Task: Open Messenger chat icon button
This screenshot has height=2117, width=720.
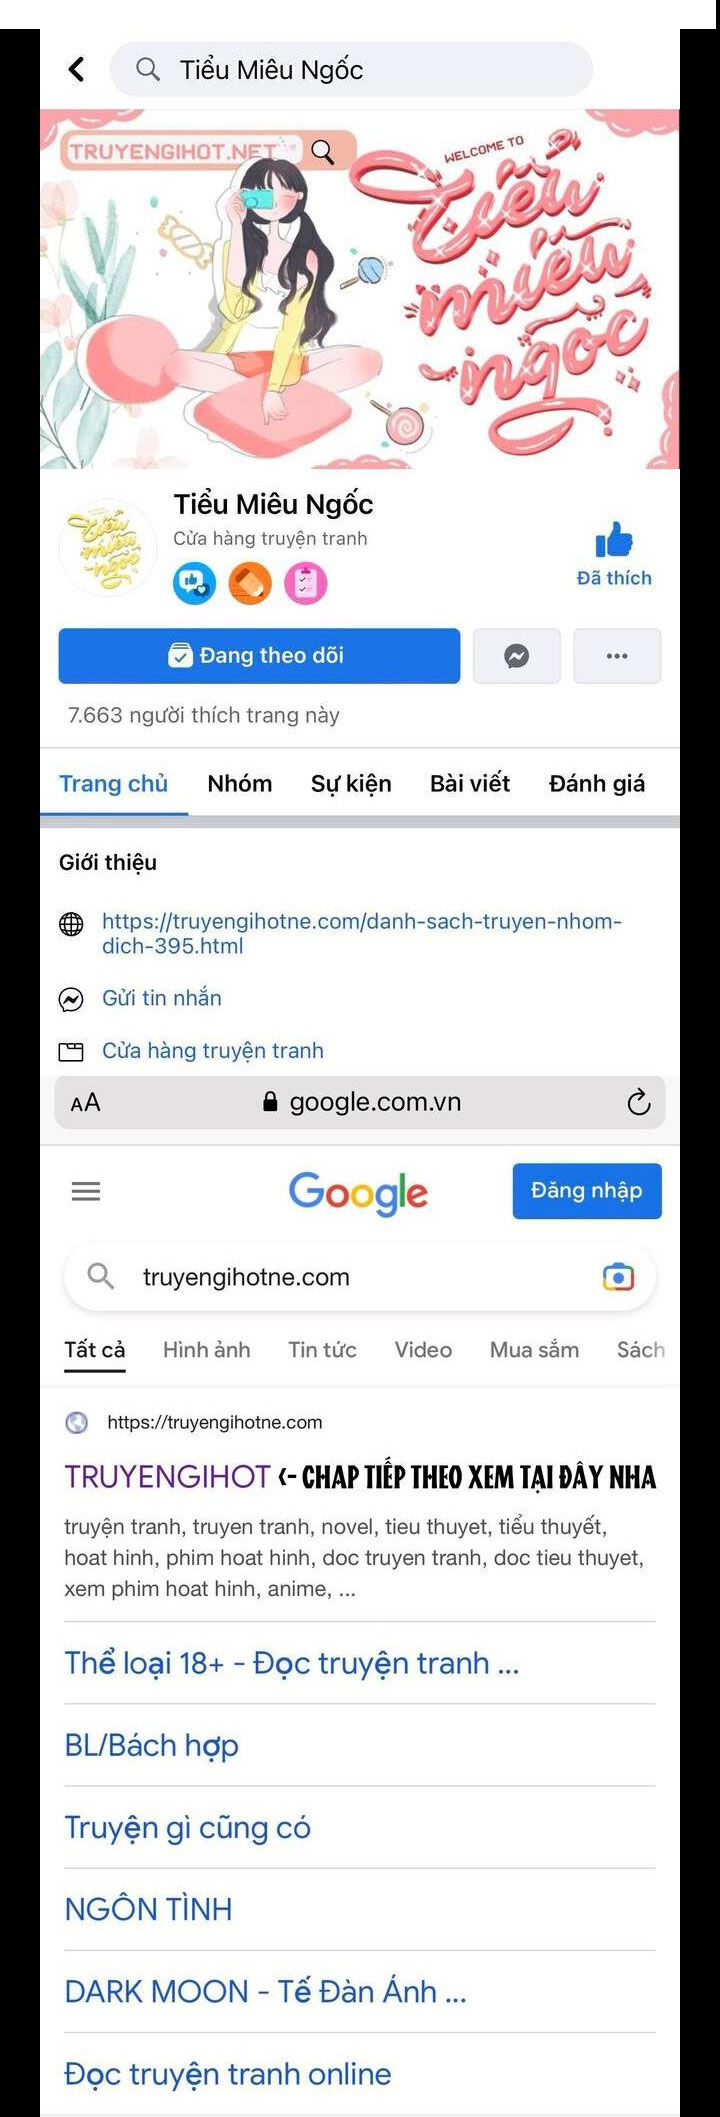Action: click(x=516, y=656)
